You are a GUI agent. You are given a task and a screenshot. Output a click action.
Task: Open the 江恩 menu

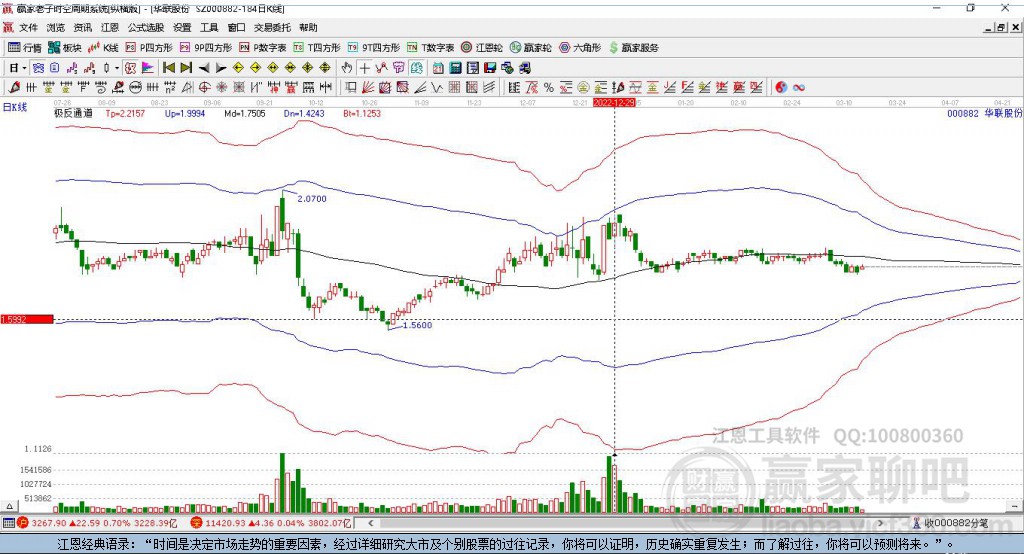click(x=110, y=27)
